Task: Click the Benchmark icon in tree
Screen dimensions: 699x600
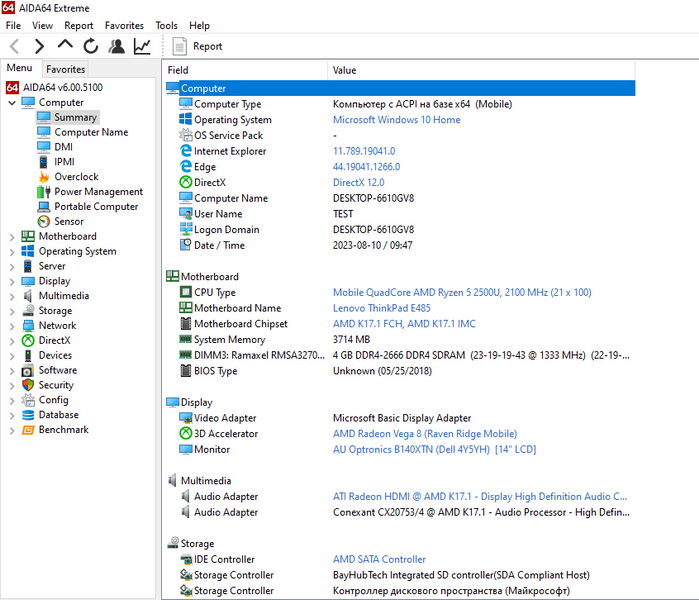Action: [28, 430]
